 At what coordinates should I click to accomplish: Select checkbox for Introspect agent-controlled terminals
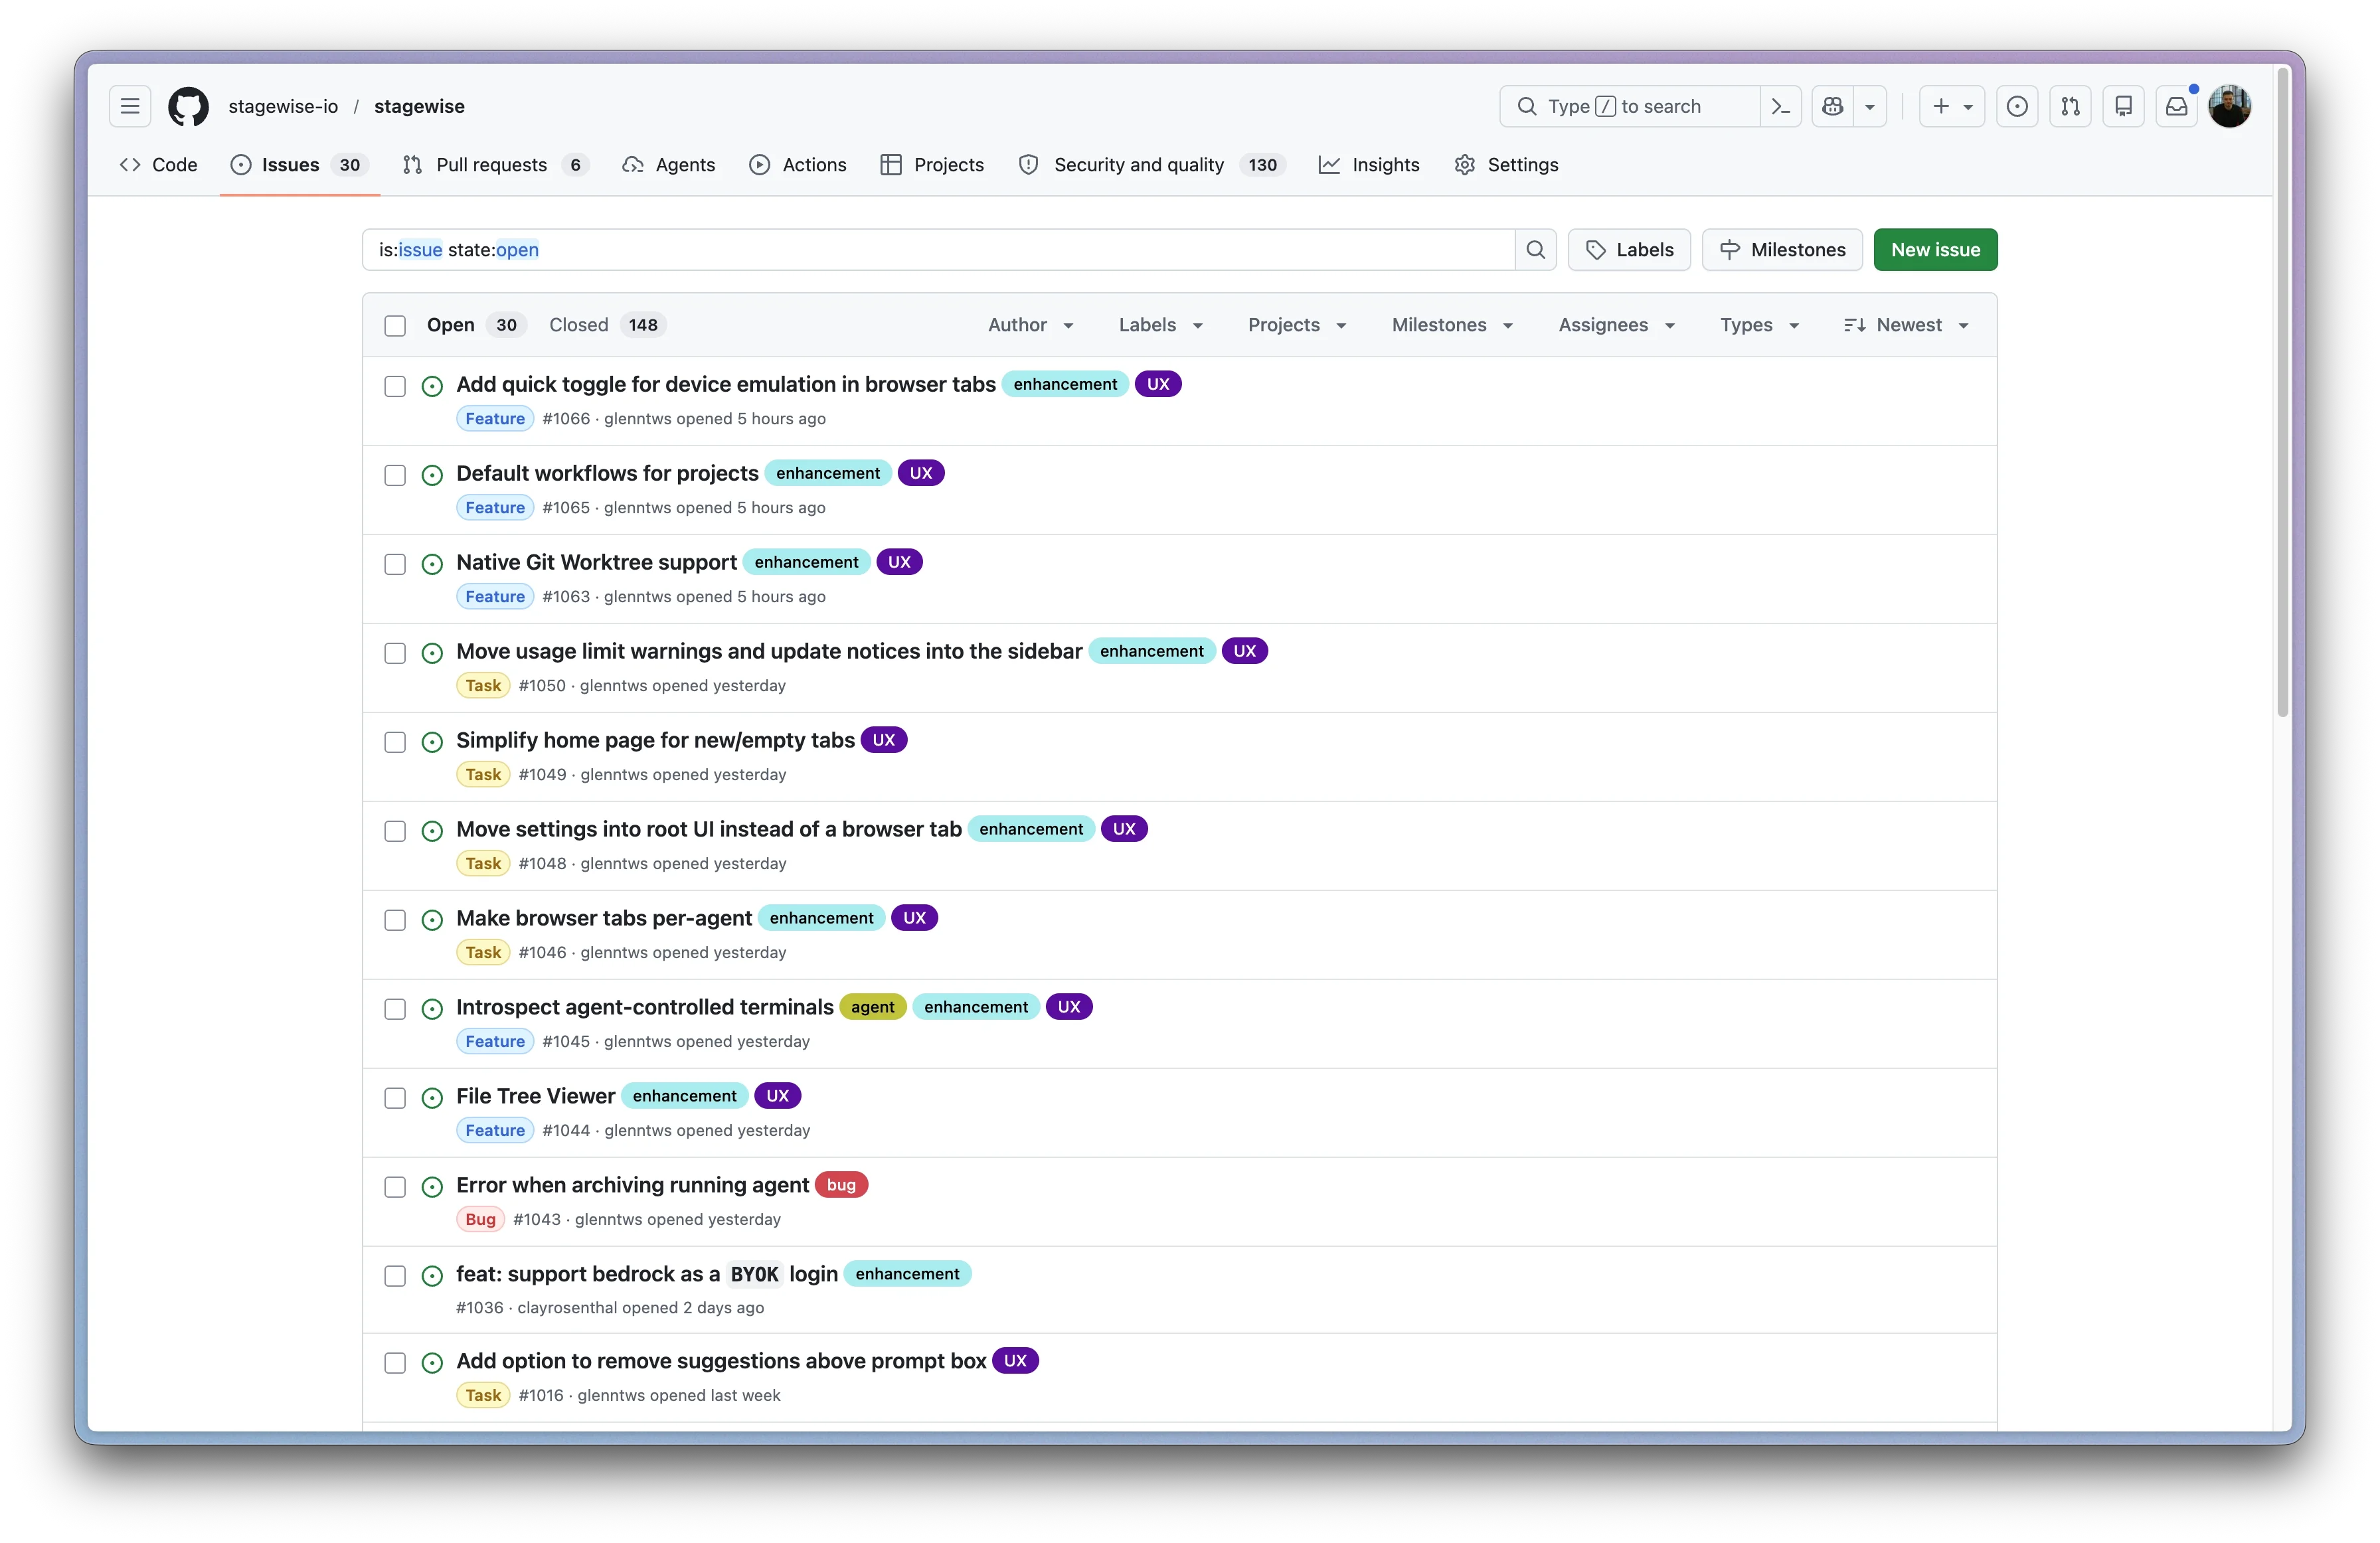tap(395, 1009)
